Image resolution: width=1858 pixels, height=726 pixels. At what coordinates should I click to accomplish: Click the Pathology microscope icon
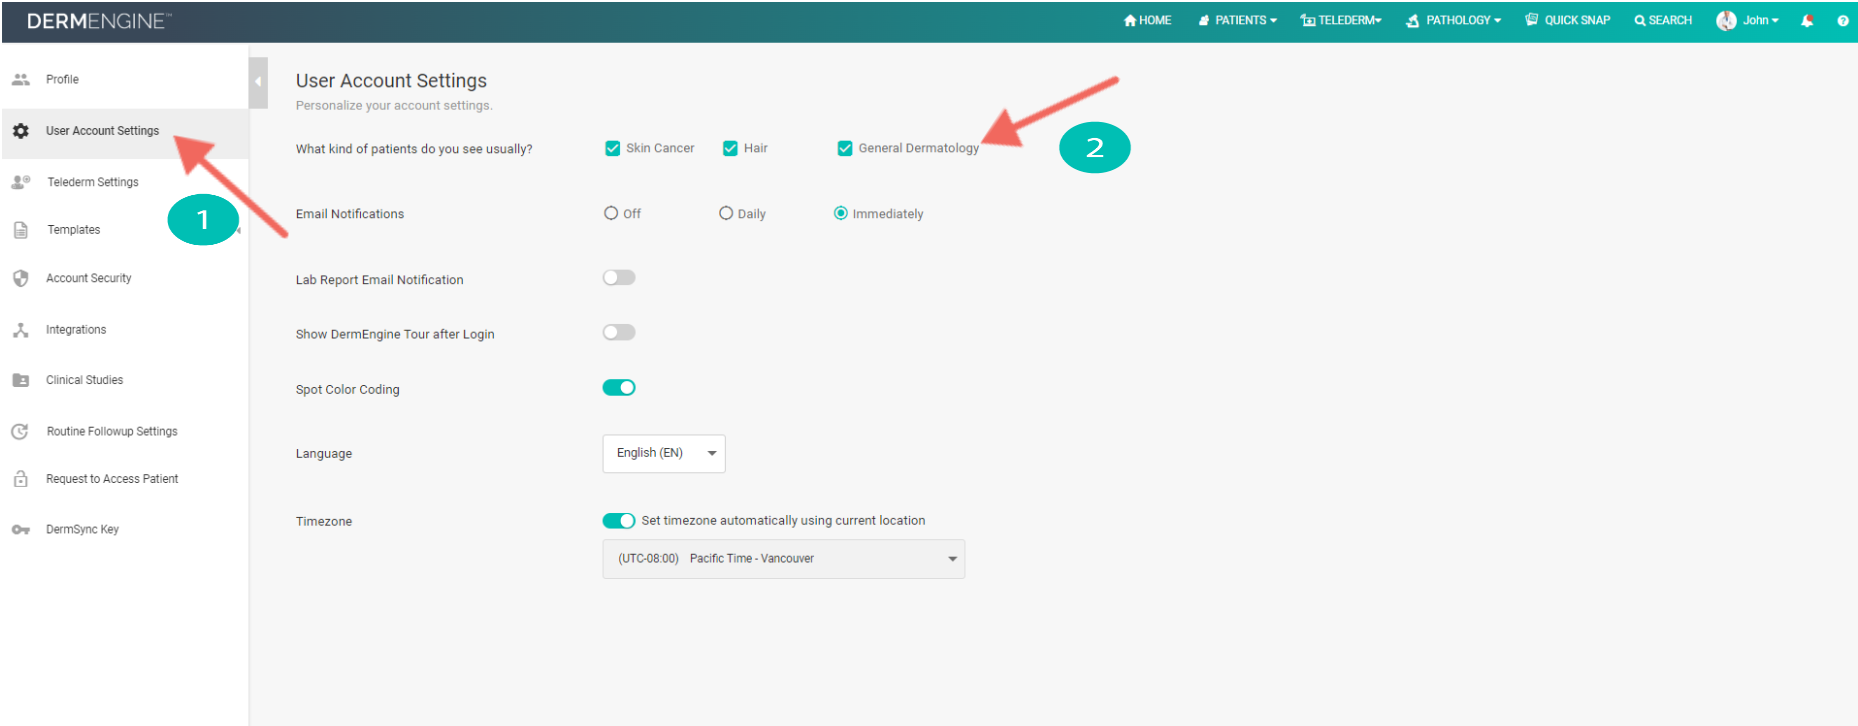coord(1412,20)
